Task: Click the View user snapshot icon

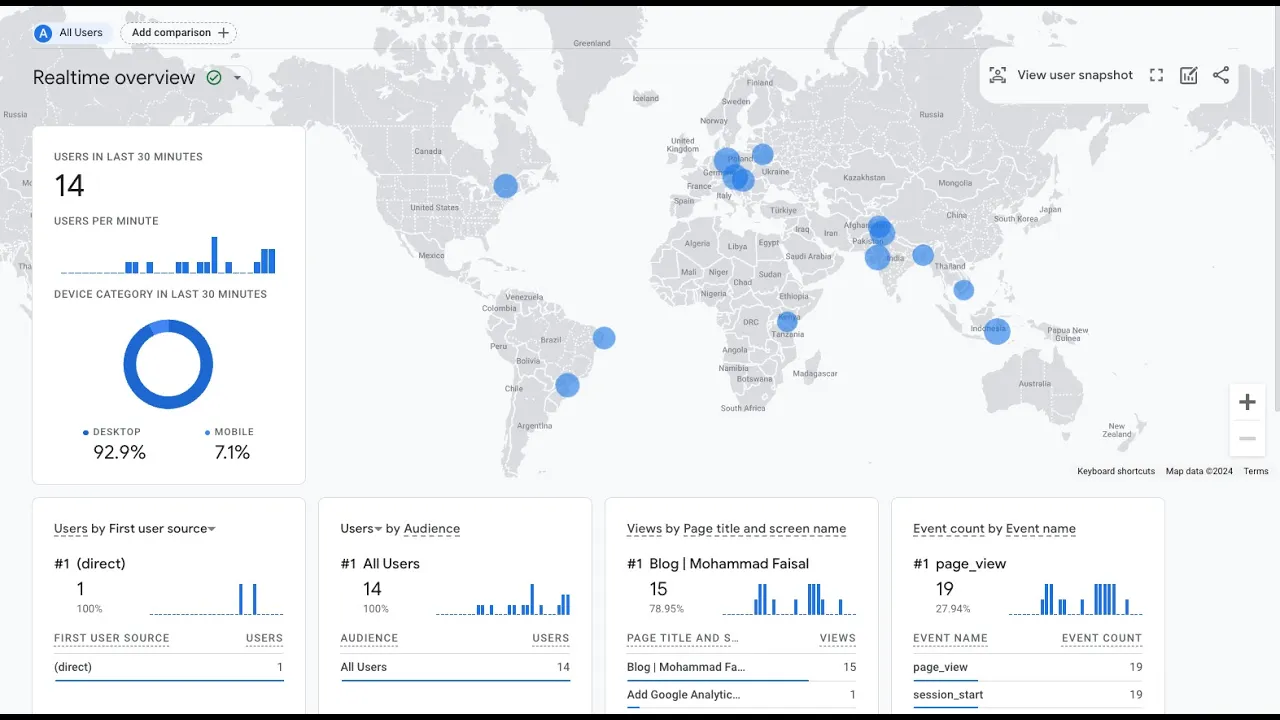Action: tap(997, 75)
